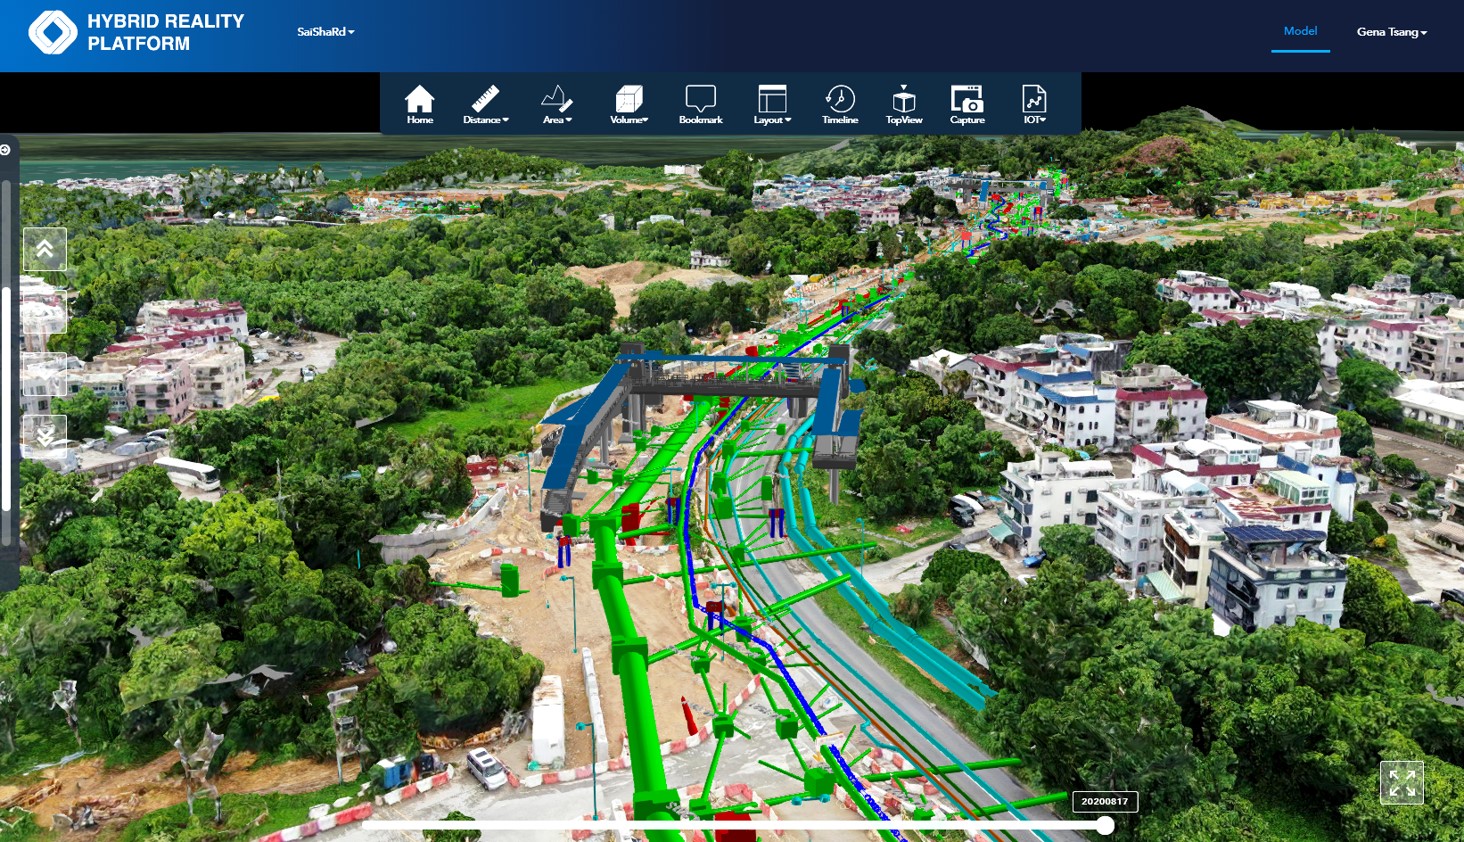
Task: Click the double down chevron button
Action: pos(45,436)
